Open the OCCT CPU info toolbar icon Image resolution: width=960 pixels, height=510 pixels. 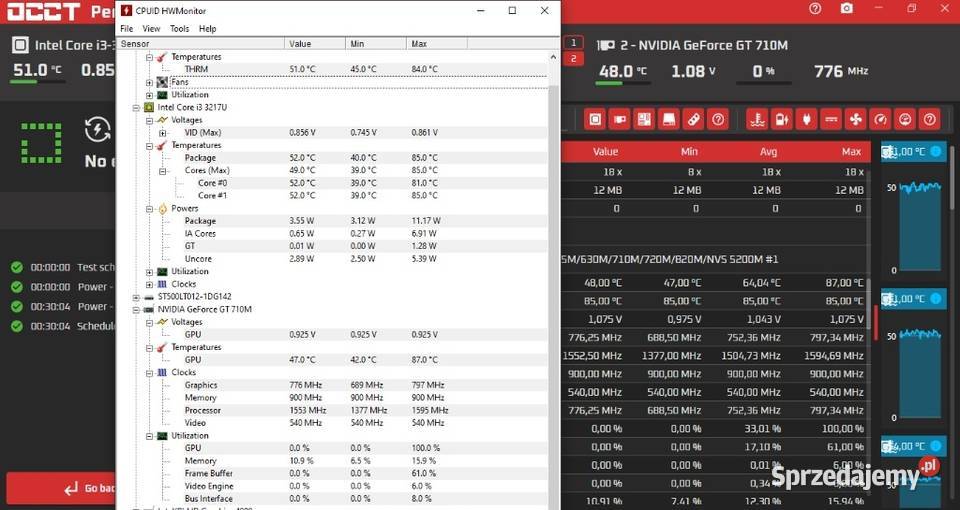[x=594, y=119]
